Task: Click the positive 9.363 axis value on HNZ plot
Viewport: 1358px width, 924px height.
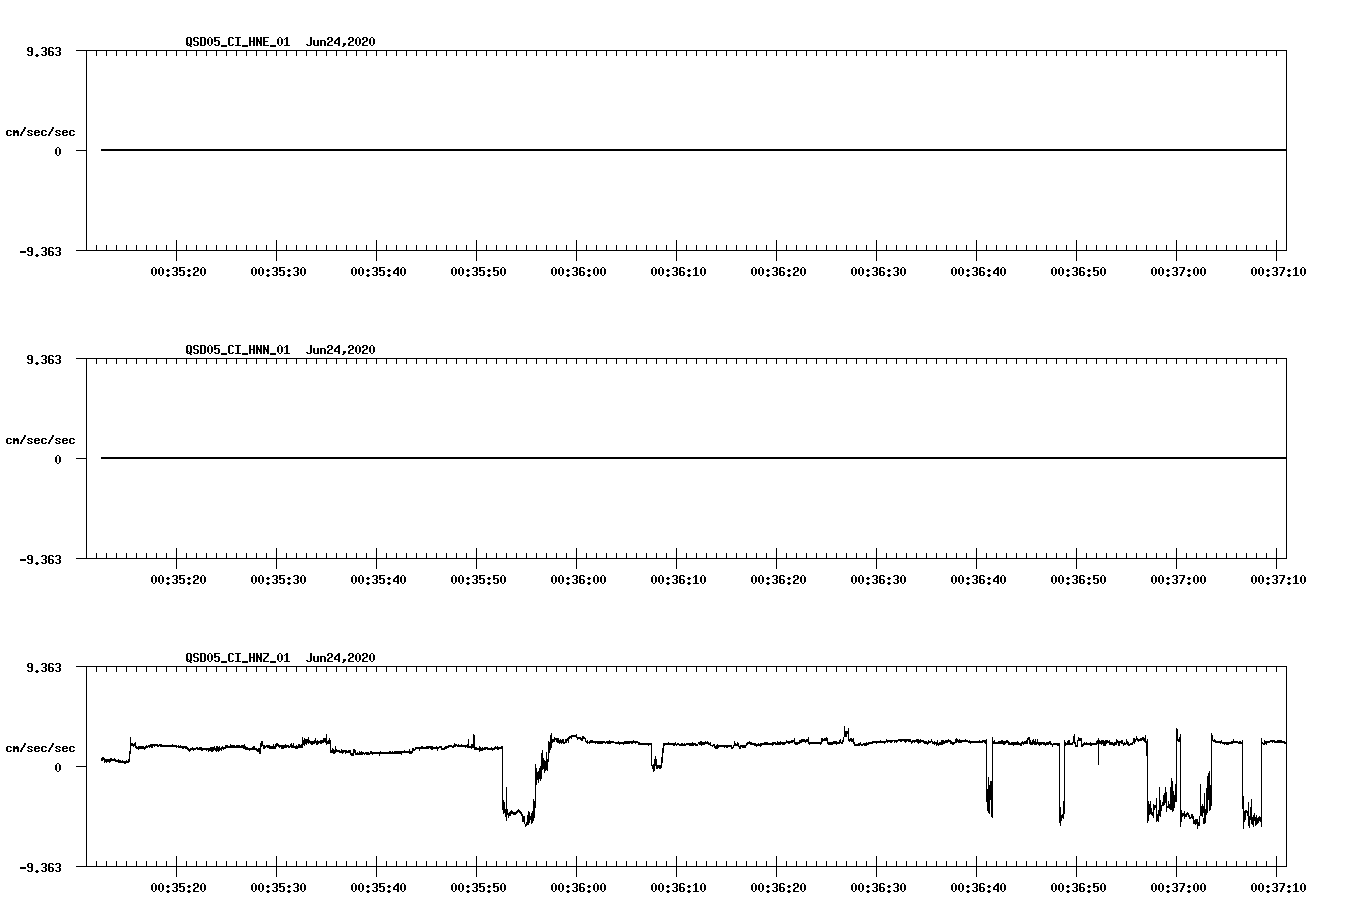Action: coord(44,667)
